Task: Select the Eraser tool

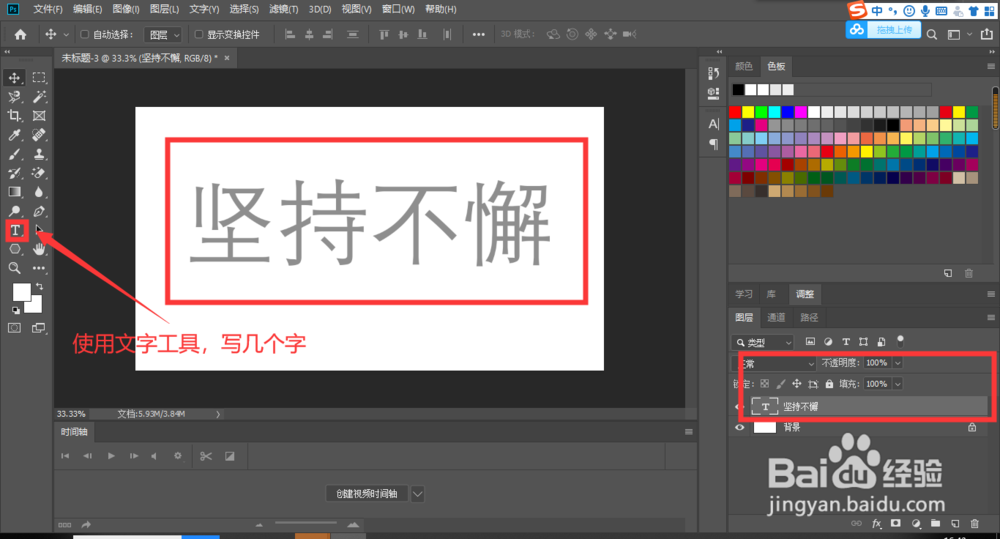Action: point(39,173)
